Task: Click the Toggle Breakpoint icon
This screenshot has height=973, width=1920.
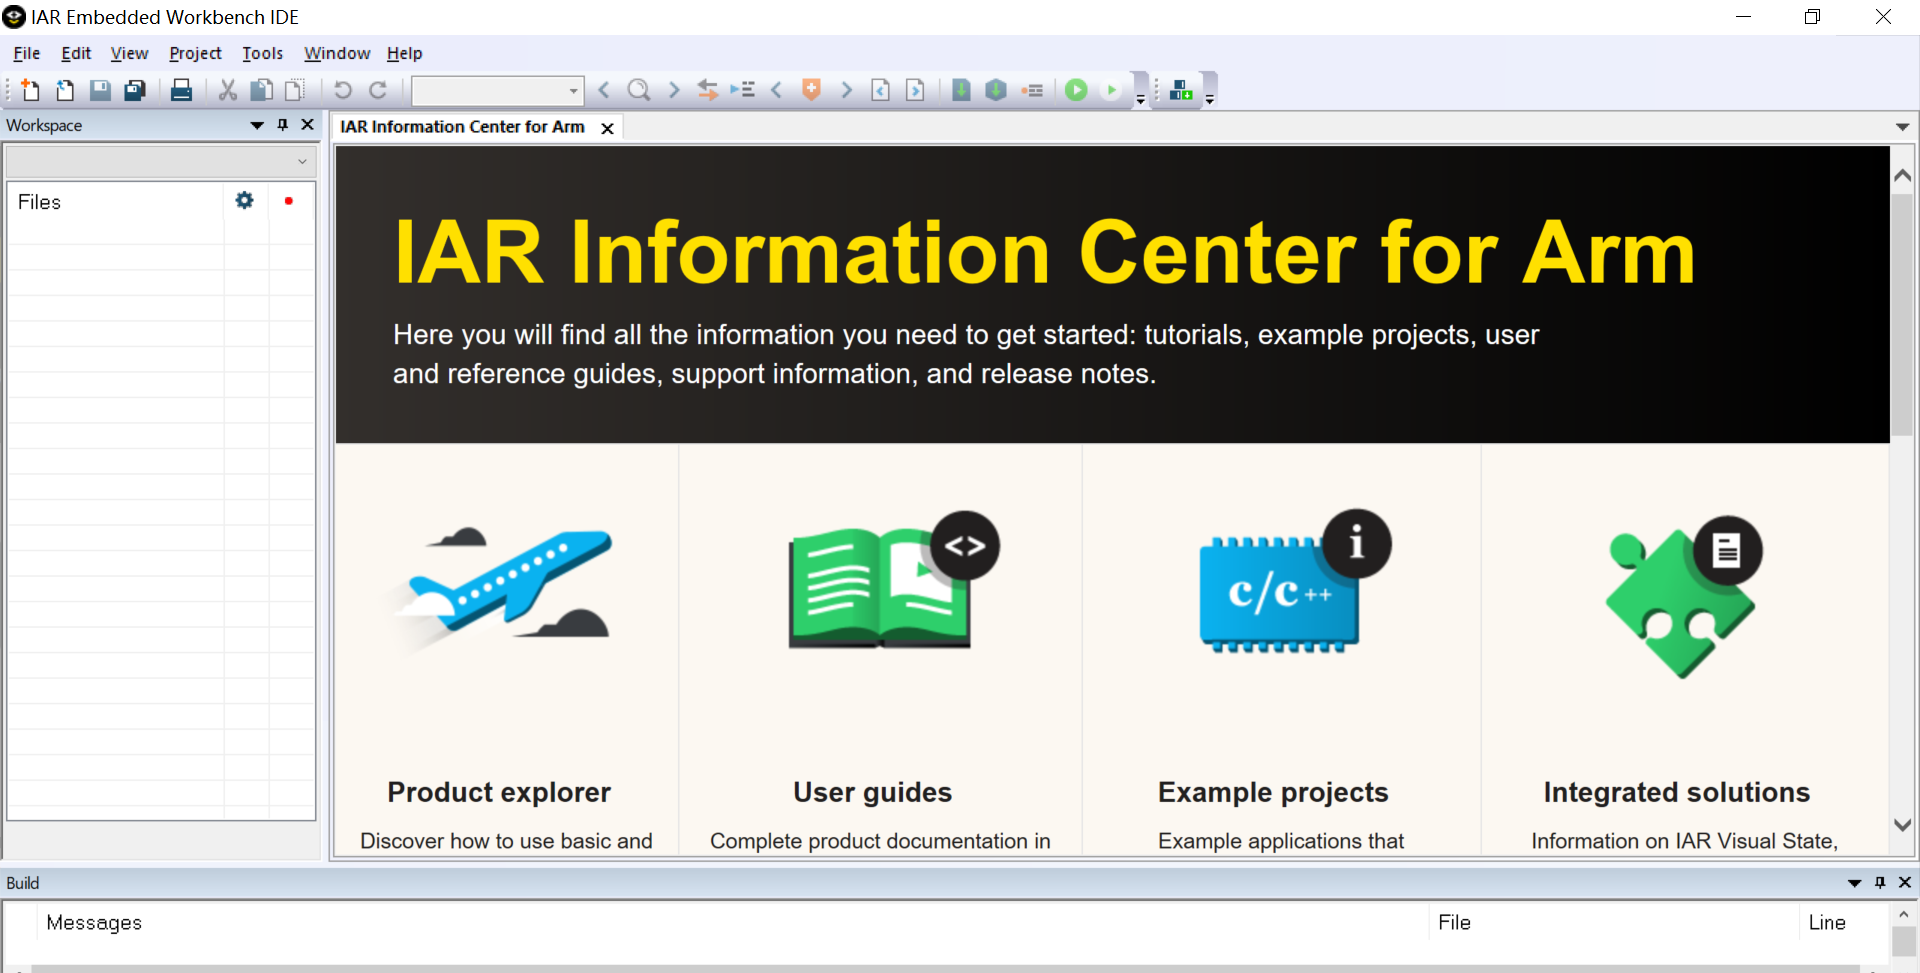Action: point(1032,91)
